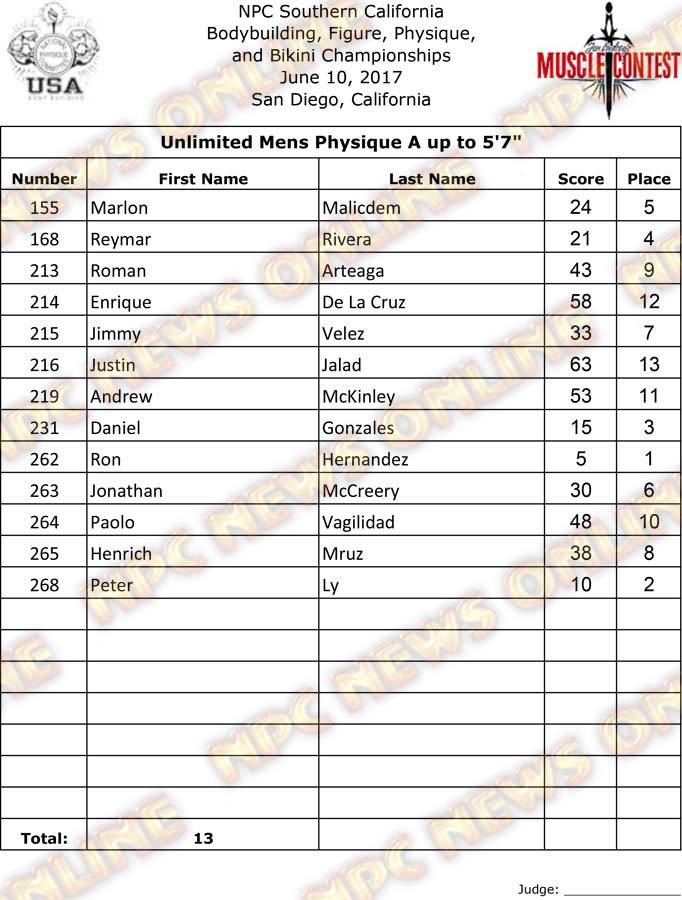Select competitor number 216 cell
This screenshot has height=900, width=682.
[44, 365]
